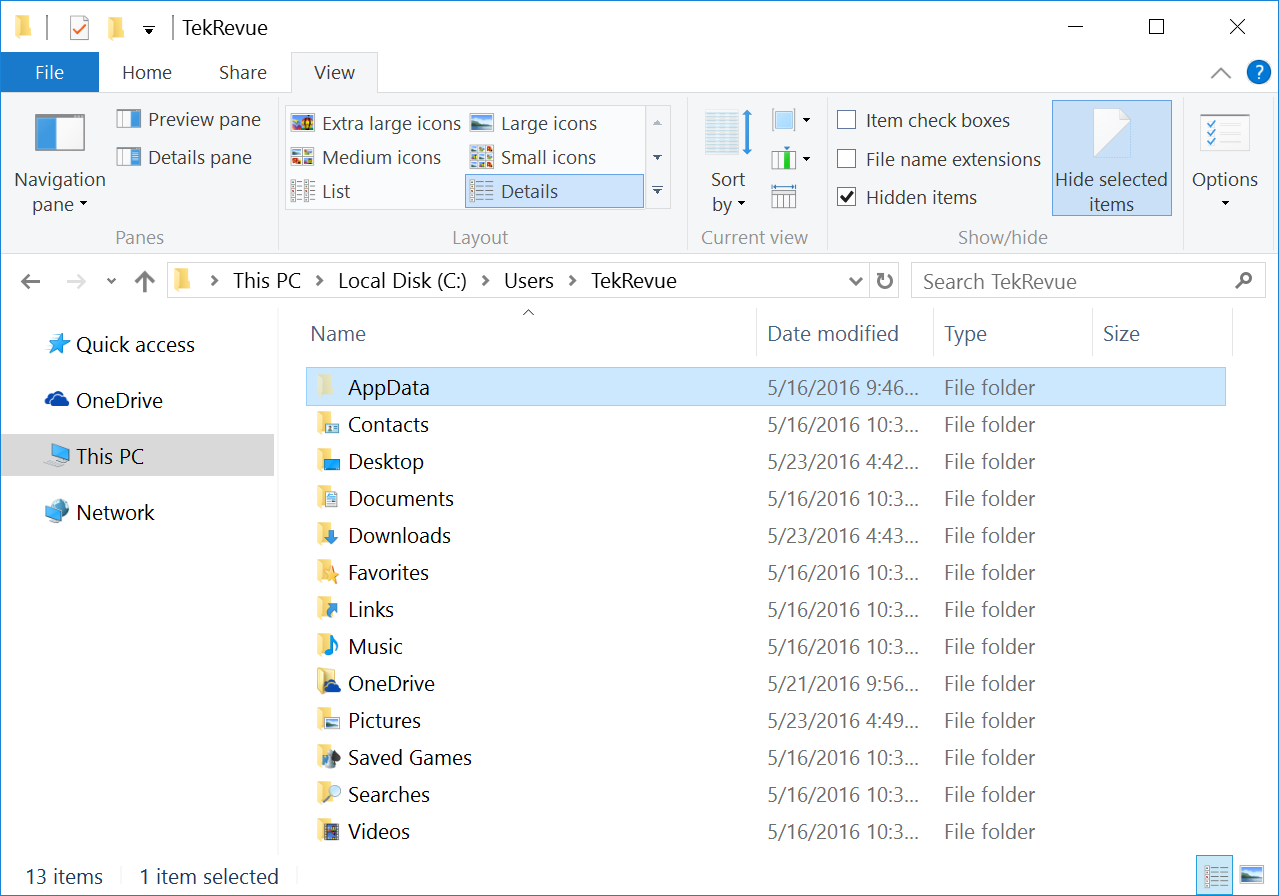Select Extra large icons layout

coord(375,123)
